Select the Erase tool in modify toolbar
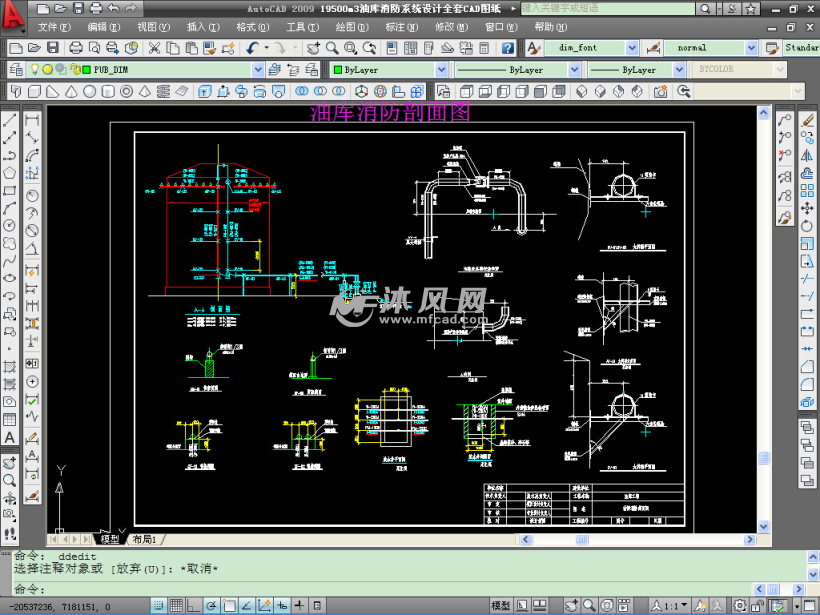820x615 pixels. point(807,119)
